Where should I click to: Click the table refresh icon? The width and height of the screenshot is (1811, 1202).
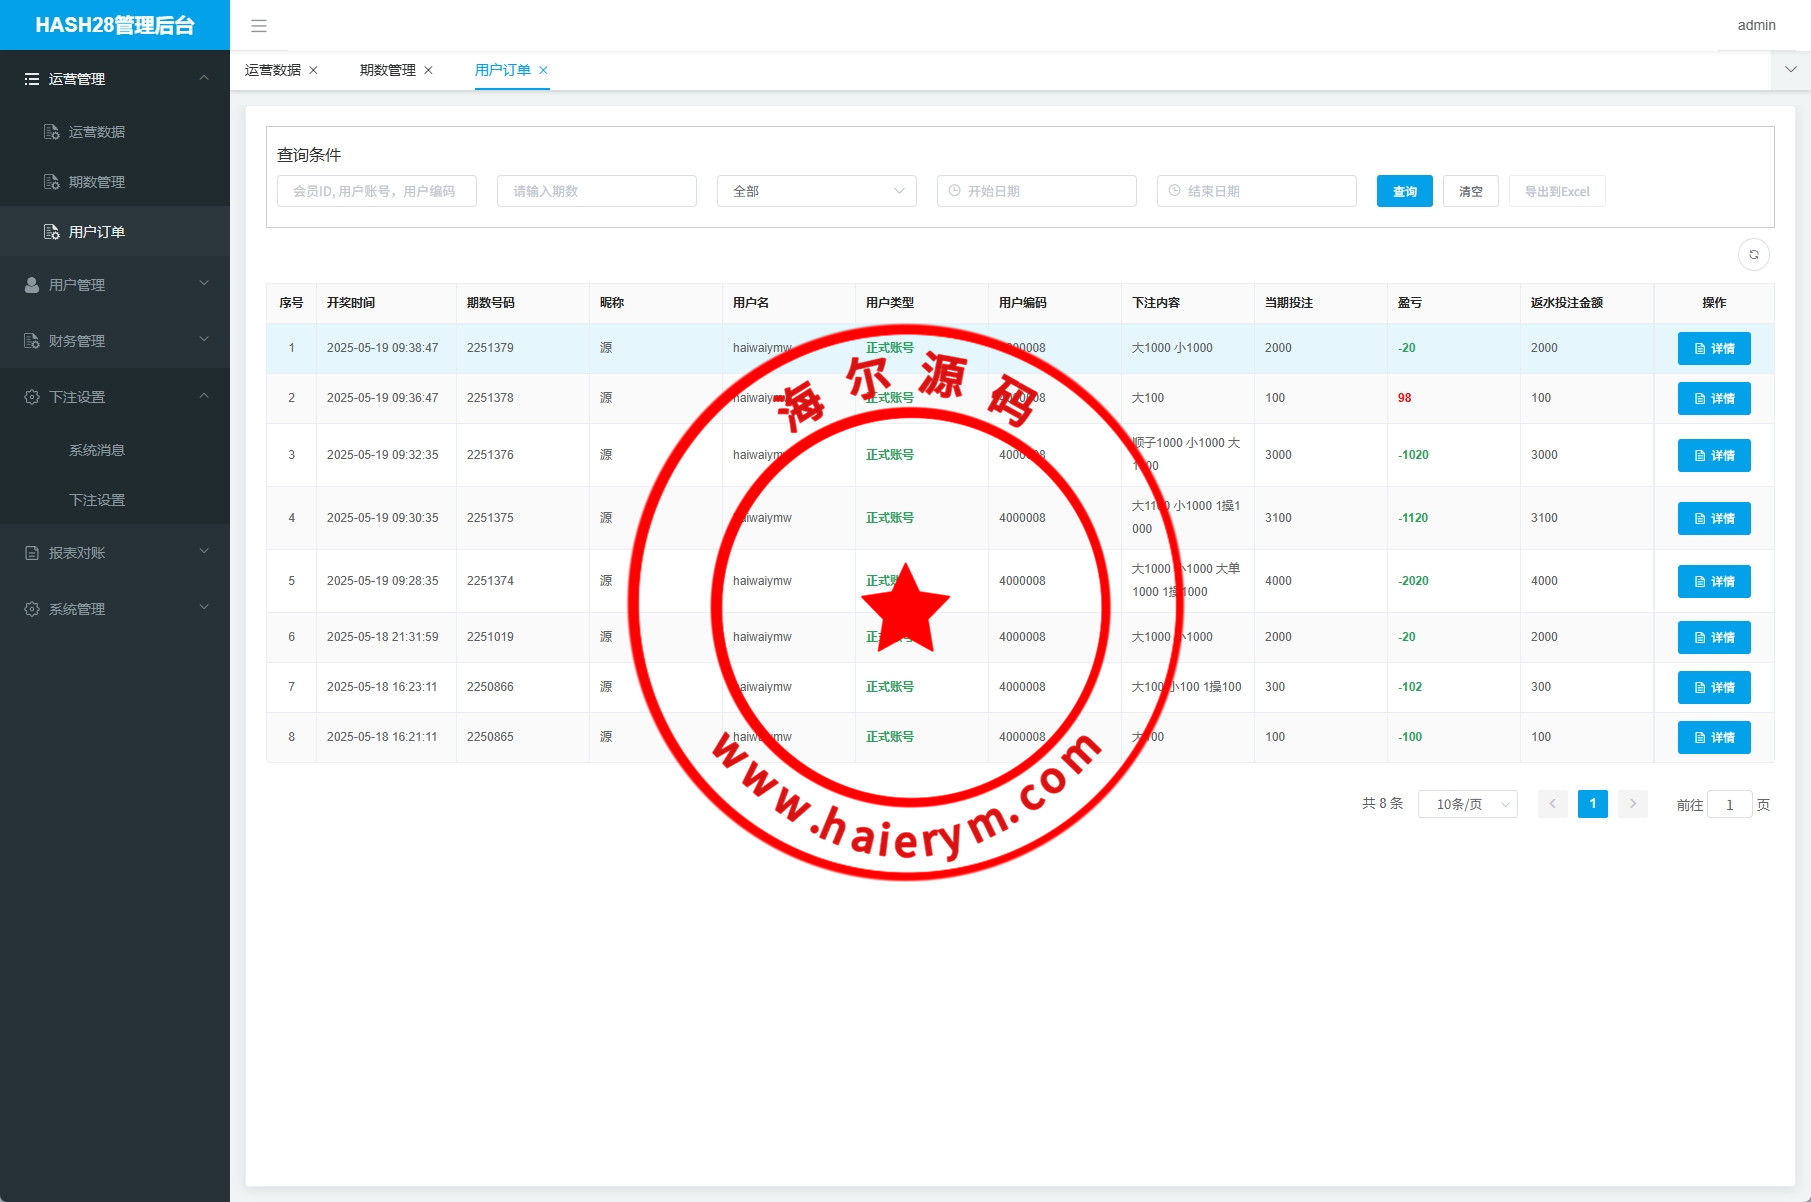point(1753,255)
